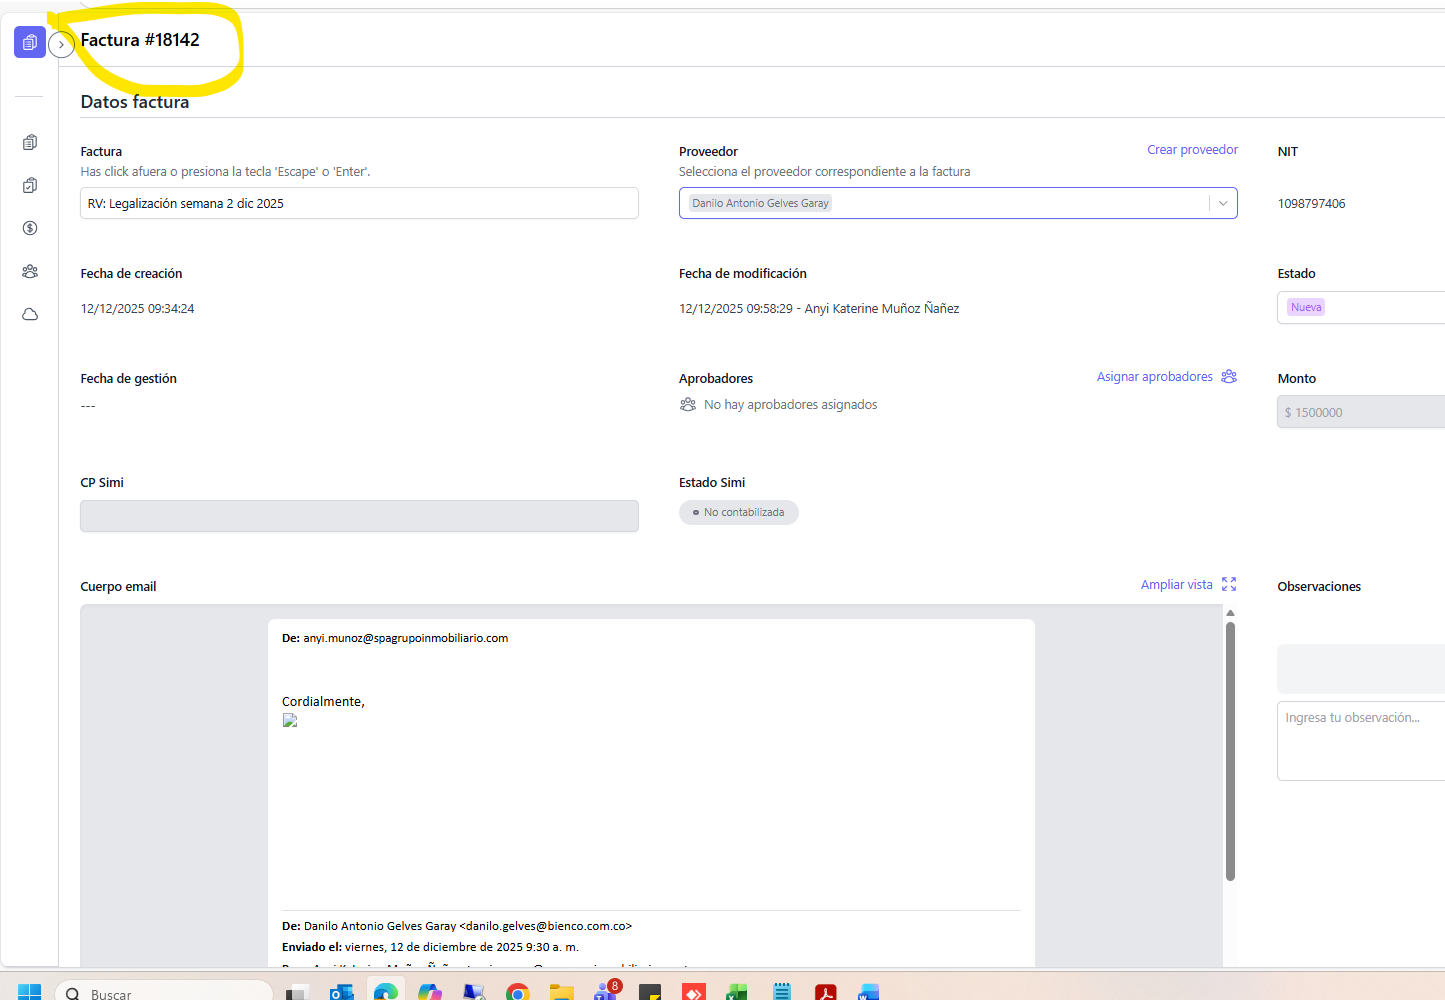The height and width of the screenshot is (1000, 1445).
Task: Click the email body vertical scrollbar
Action: (1230, 750)
